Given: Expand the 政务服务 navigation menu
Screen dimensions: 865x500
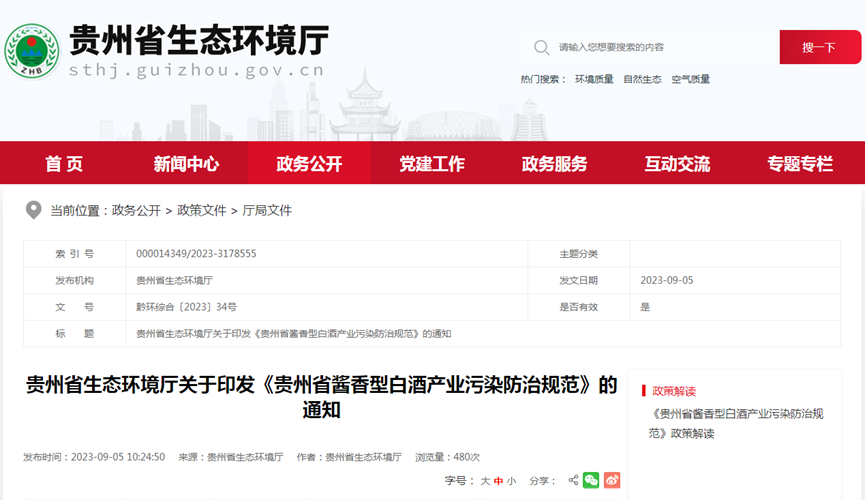Looking at the screenshot, I should click(554, 164).
